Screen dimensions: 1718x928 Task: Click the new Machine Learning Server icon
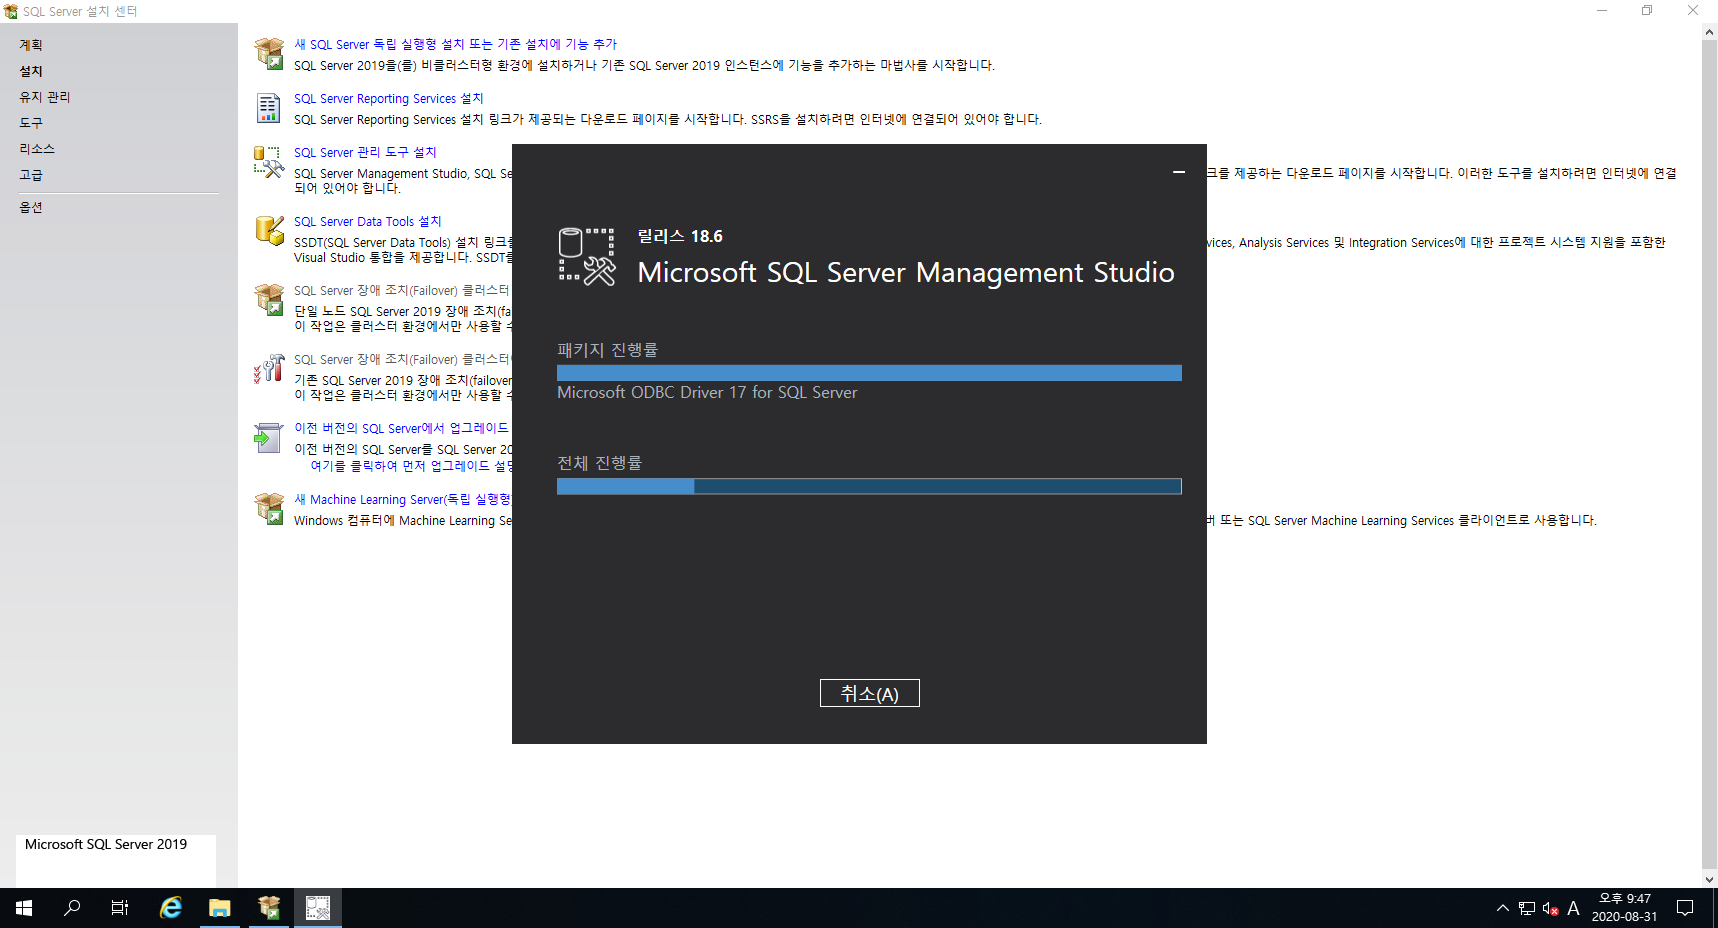tap(269, 508)
